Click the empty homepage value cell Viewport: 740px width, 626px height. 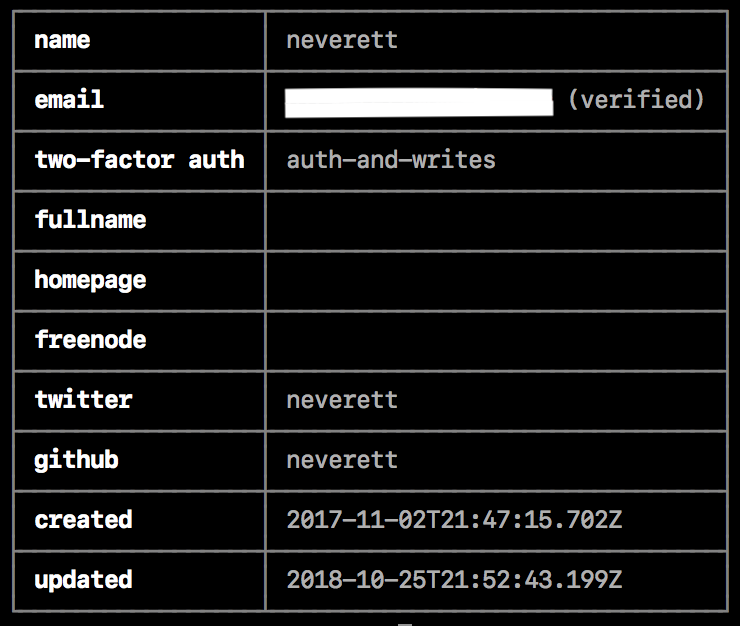(495, 280)
